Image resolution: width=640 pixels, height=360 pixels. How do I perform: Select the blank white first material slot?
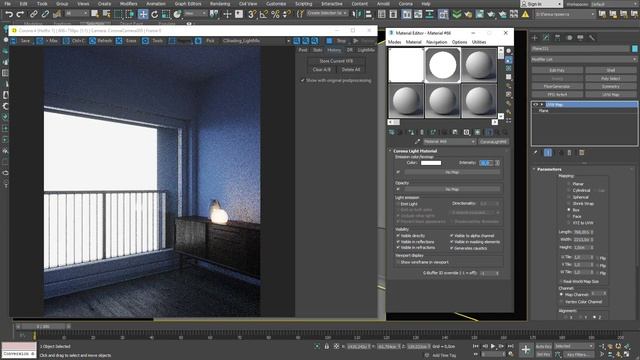pos(406,65)
